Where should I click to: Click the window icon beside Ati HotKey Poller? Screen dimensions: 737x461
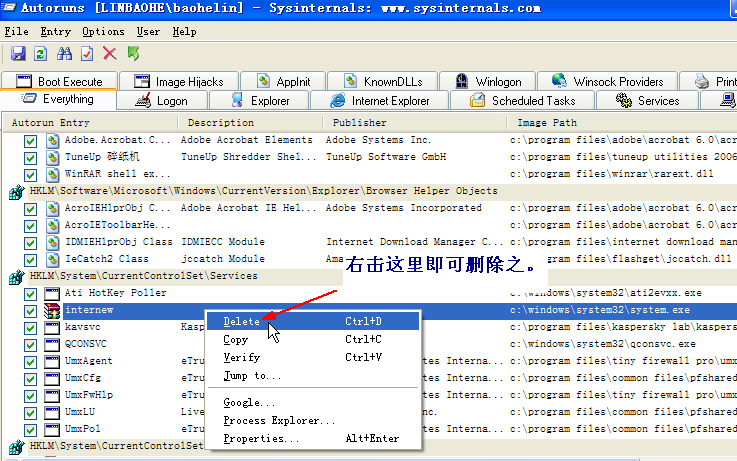point(52,294)
